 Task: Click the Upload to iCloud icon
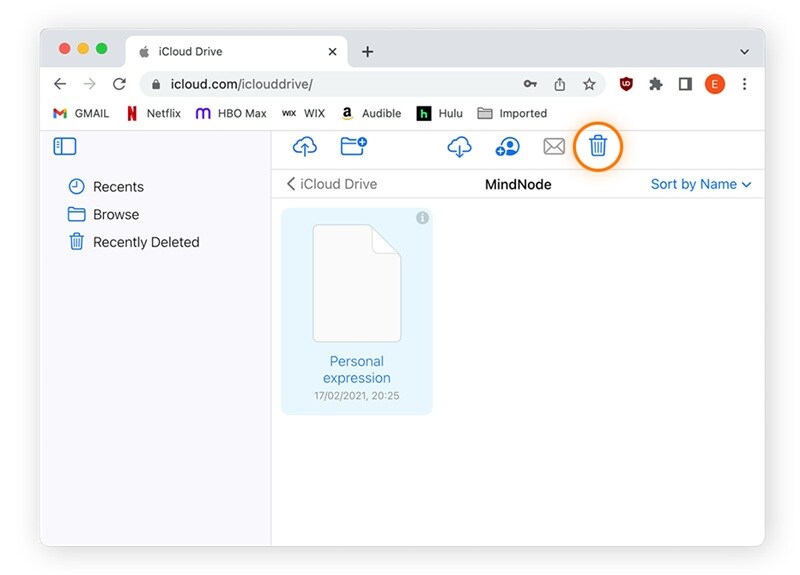(305, 146)
